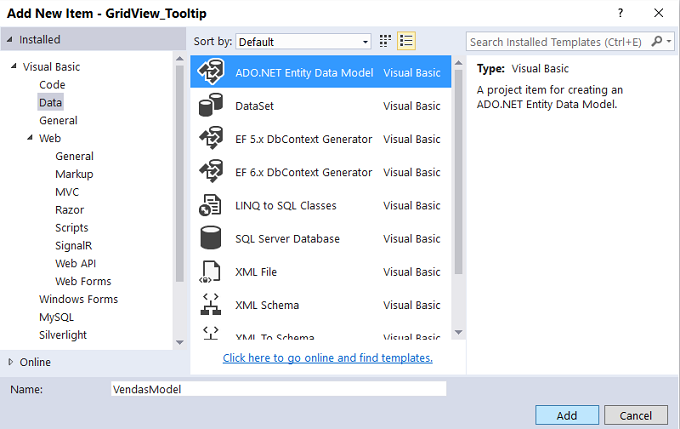Collapse the Web tree node
Screen dimensions: 680x429
click(30, 138)
